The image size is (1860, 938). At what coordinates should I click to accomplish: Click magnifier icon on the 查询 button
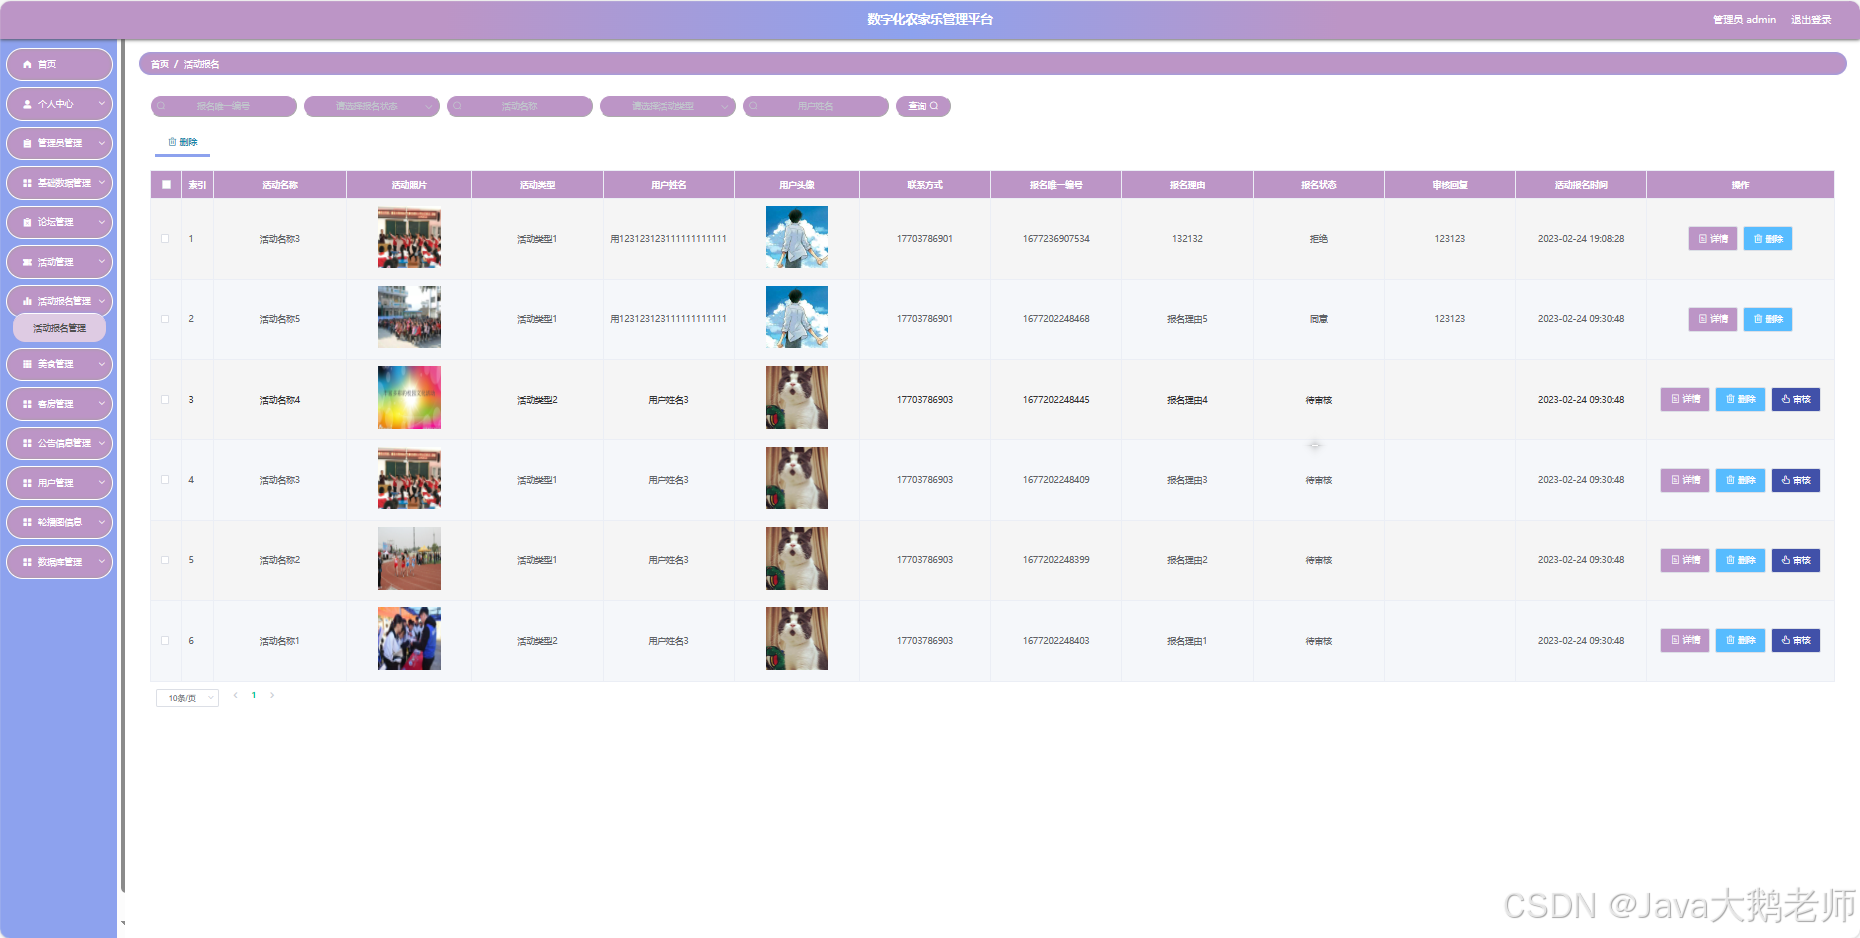point(934,106)
